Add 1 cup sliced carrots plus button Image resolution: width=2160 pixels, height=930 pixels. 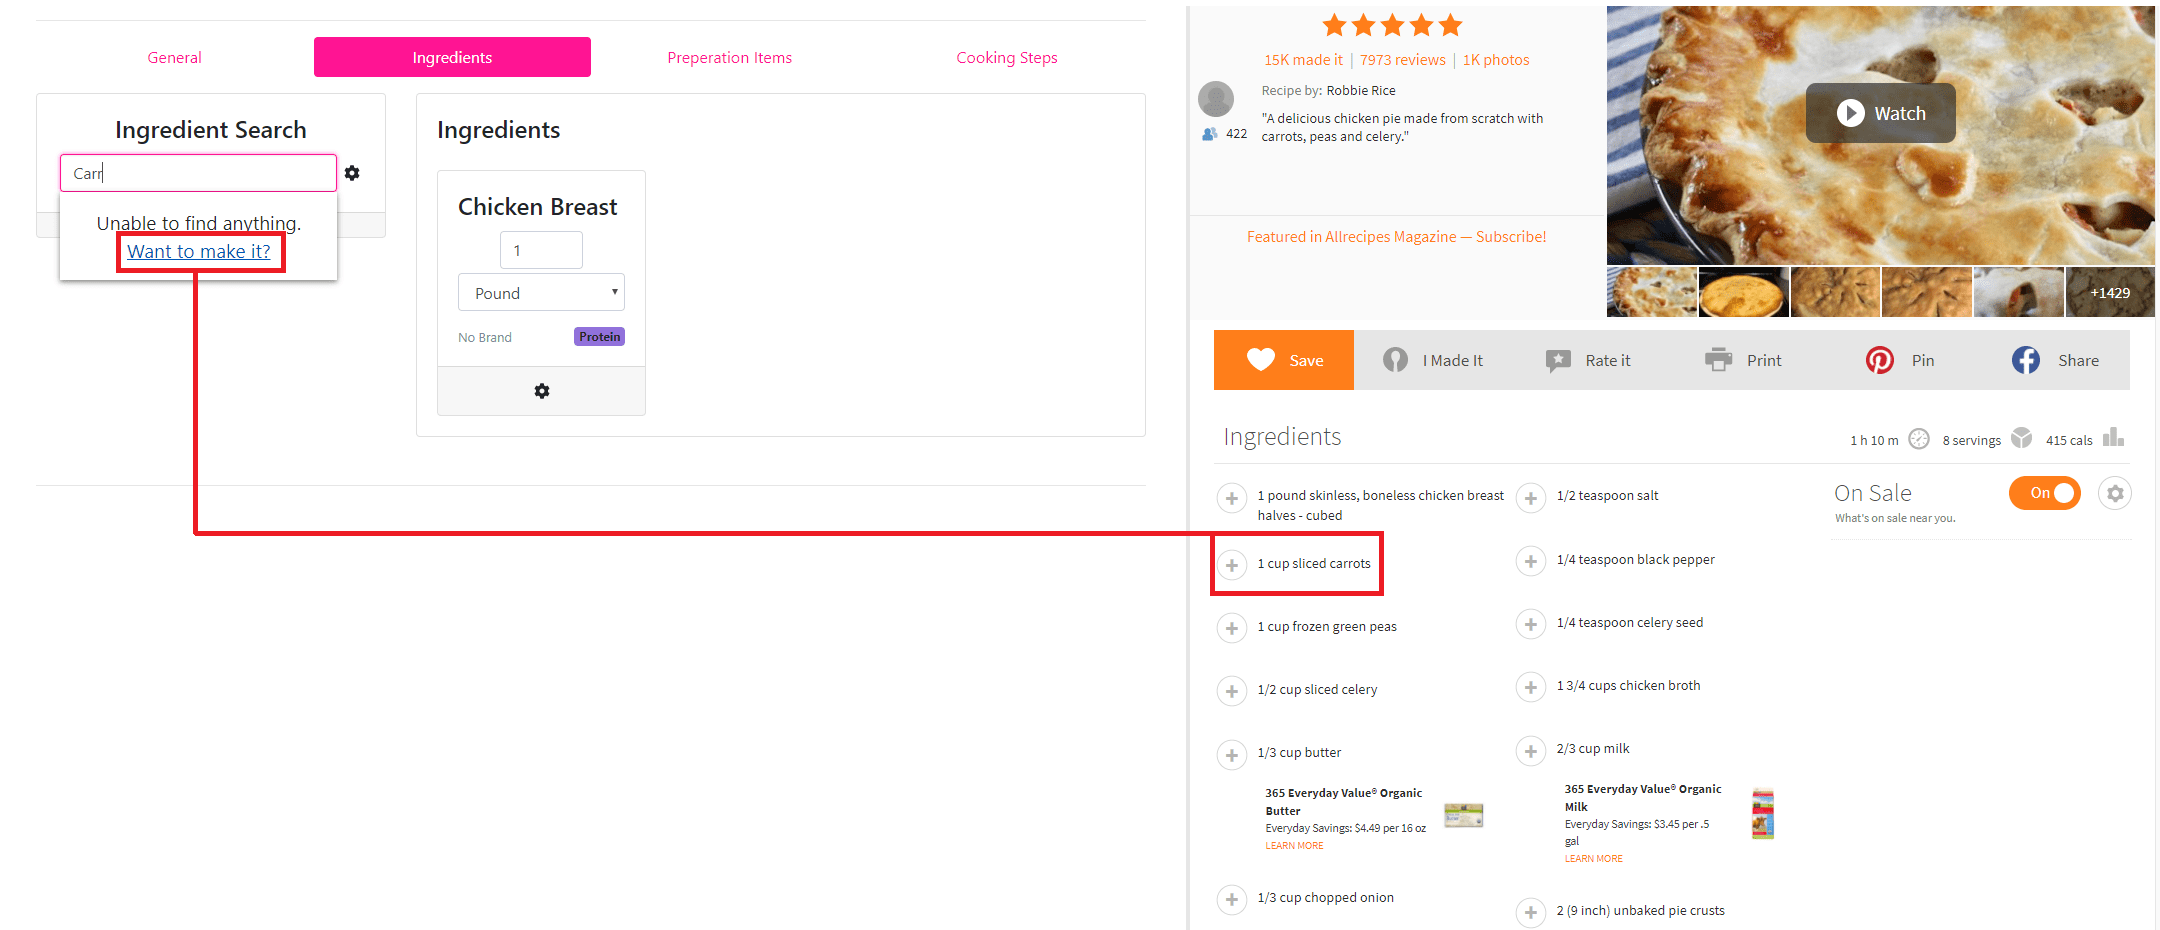coord(1231,565)
